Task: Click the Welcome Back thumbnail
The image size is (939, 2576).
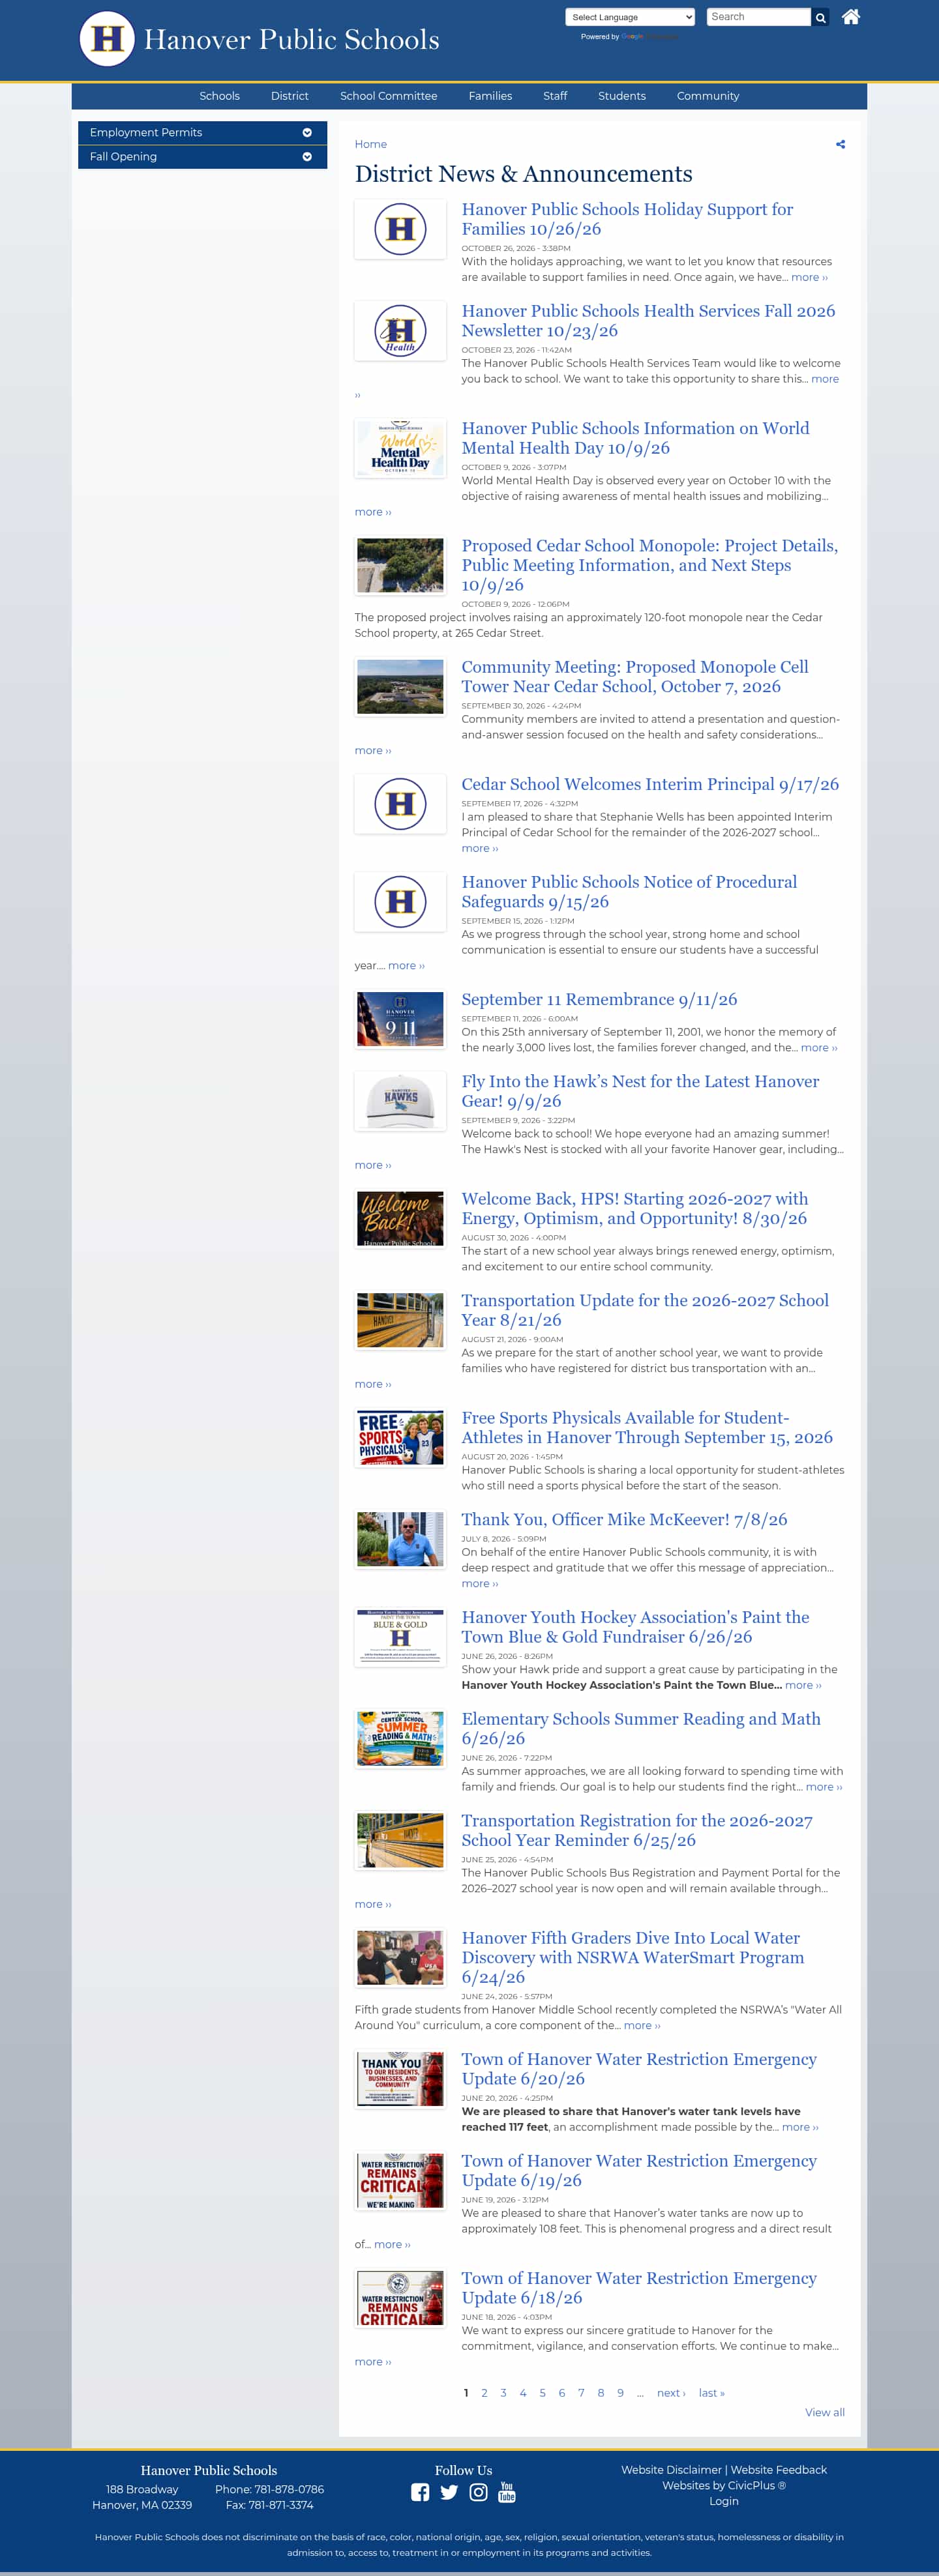Action: tap(400, 1218)
